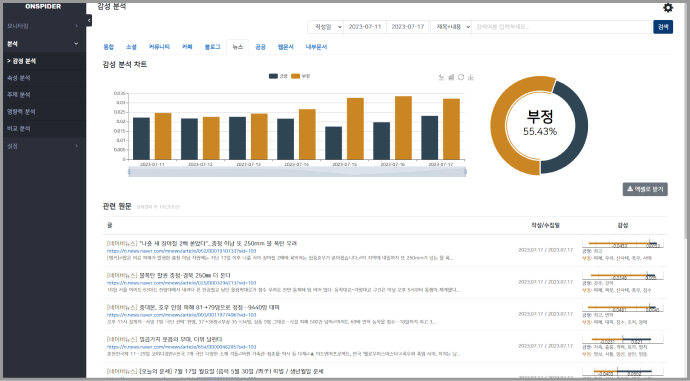Open article link with 250mm 물 폭탄 우려
The width and height of the screenshot is (690, 381).
point(202,243)
